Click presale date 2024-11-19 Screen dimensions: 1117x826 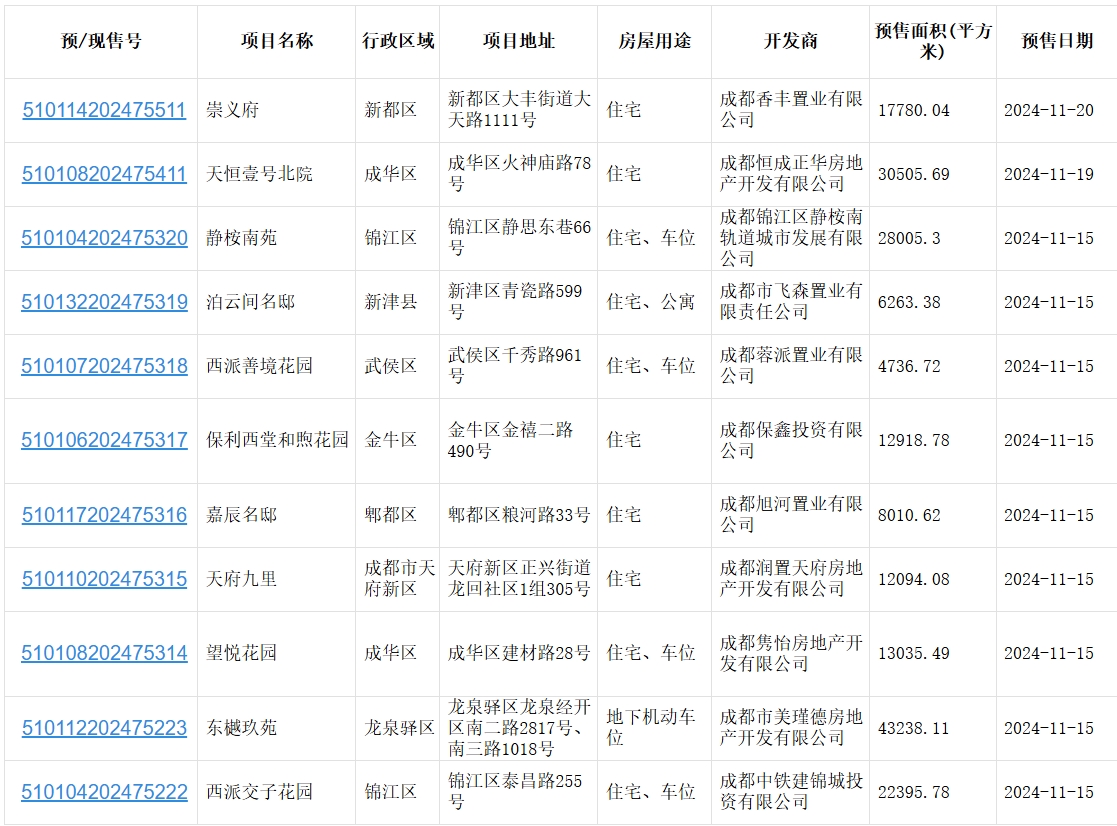(1049, 175)
